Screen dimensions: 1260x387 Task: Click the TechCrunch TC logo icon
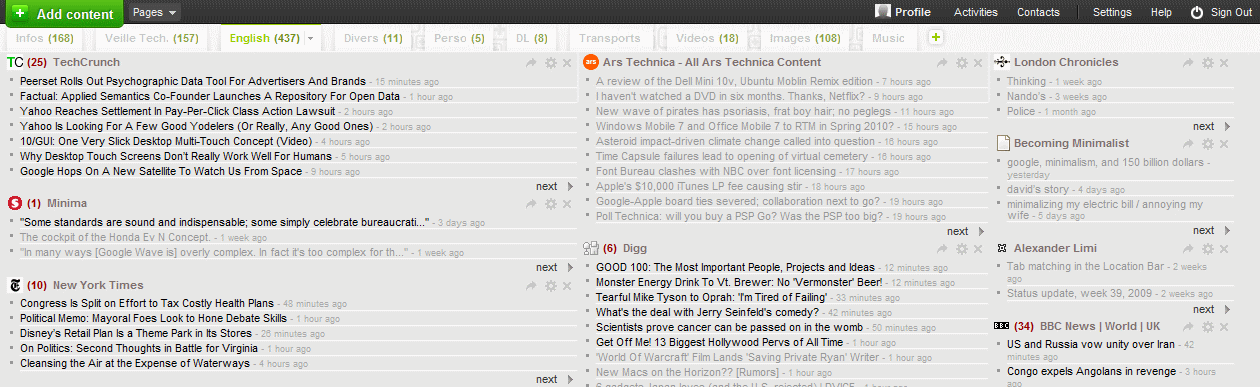point(14,62)
